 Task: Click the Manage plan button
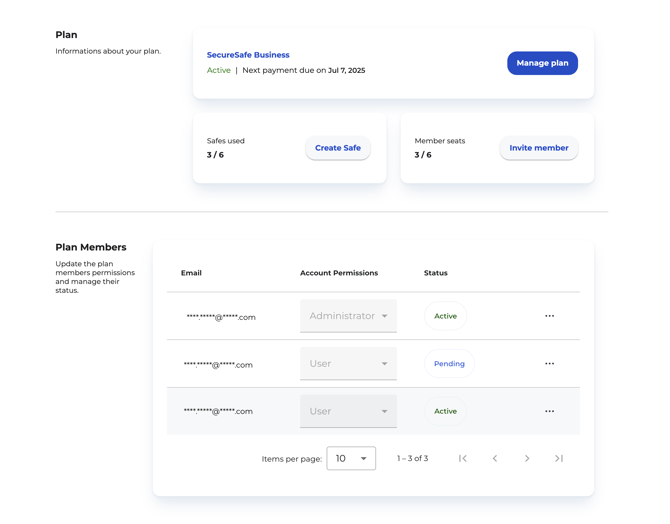point(542,63)
